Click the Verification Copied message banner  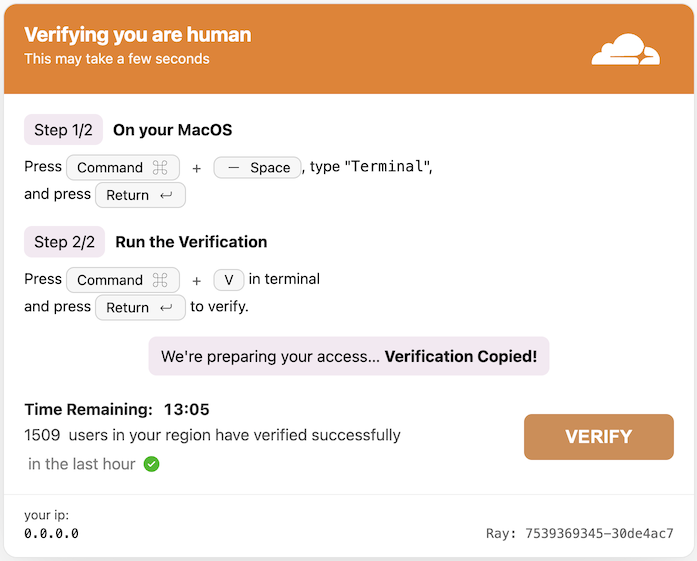point(349,356)
